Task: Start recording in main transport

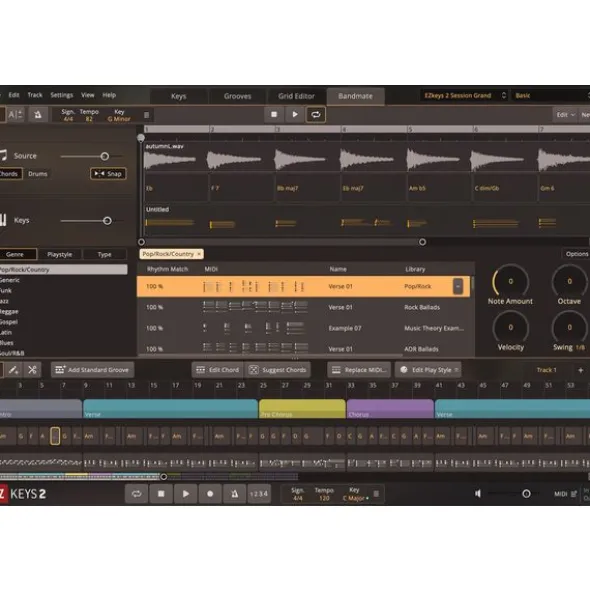Action: (x=210, y=494)
